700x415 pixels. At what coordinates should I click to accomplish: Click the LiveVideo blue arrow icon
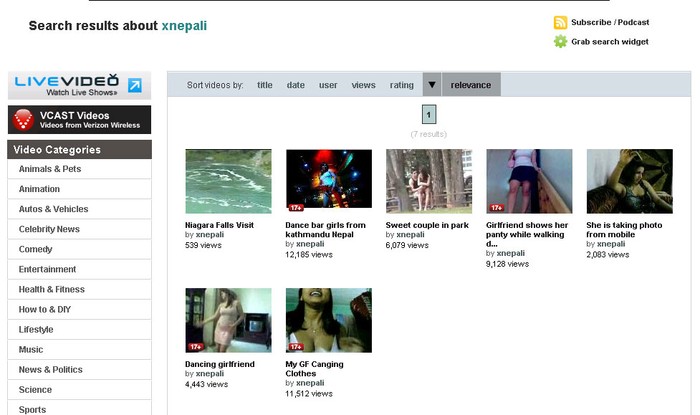click(x=134, y=85)
